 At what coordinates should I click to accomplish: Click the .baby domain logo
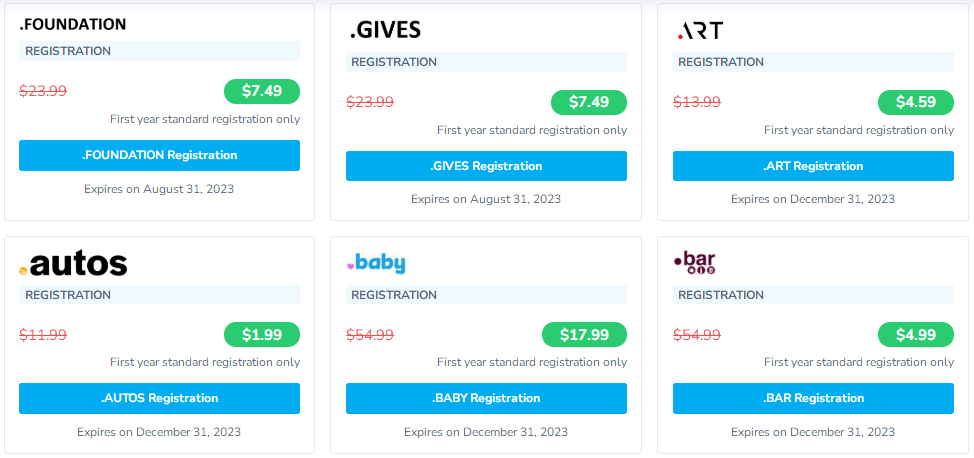pos(376,263)
